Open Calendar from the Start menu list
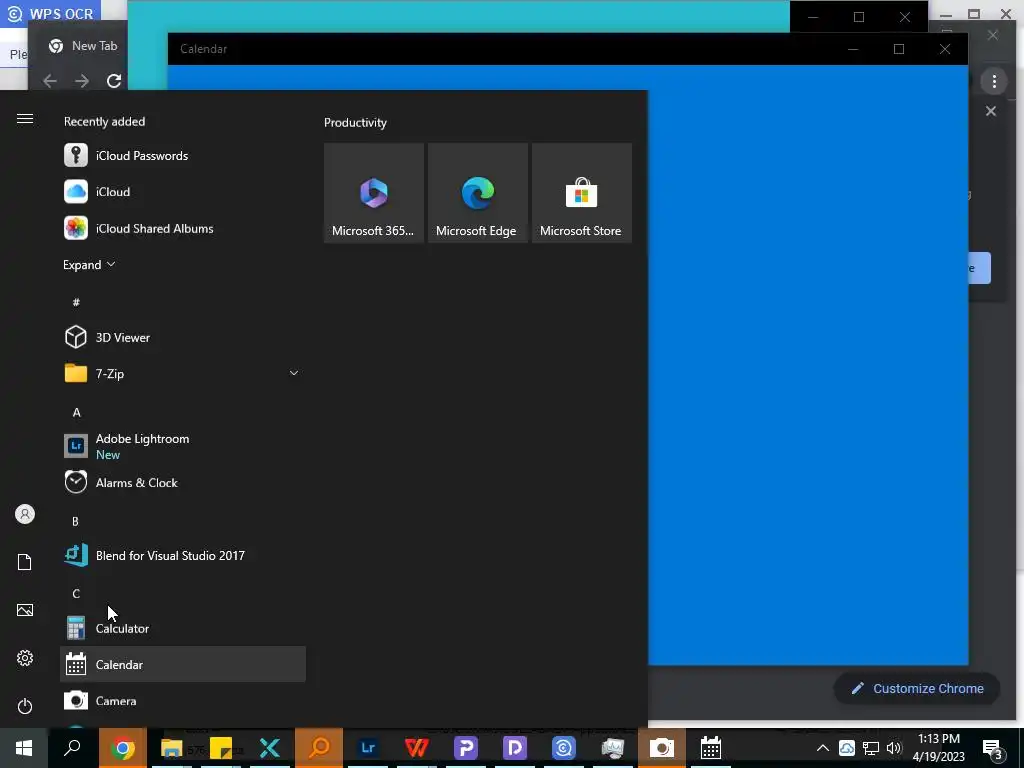 tap(183, 664)
